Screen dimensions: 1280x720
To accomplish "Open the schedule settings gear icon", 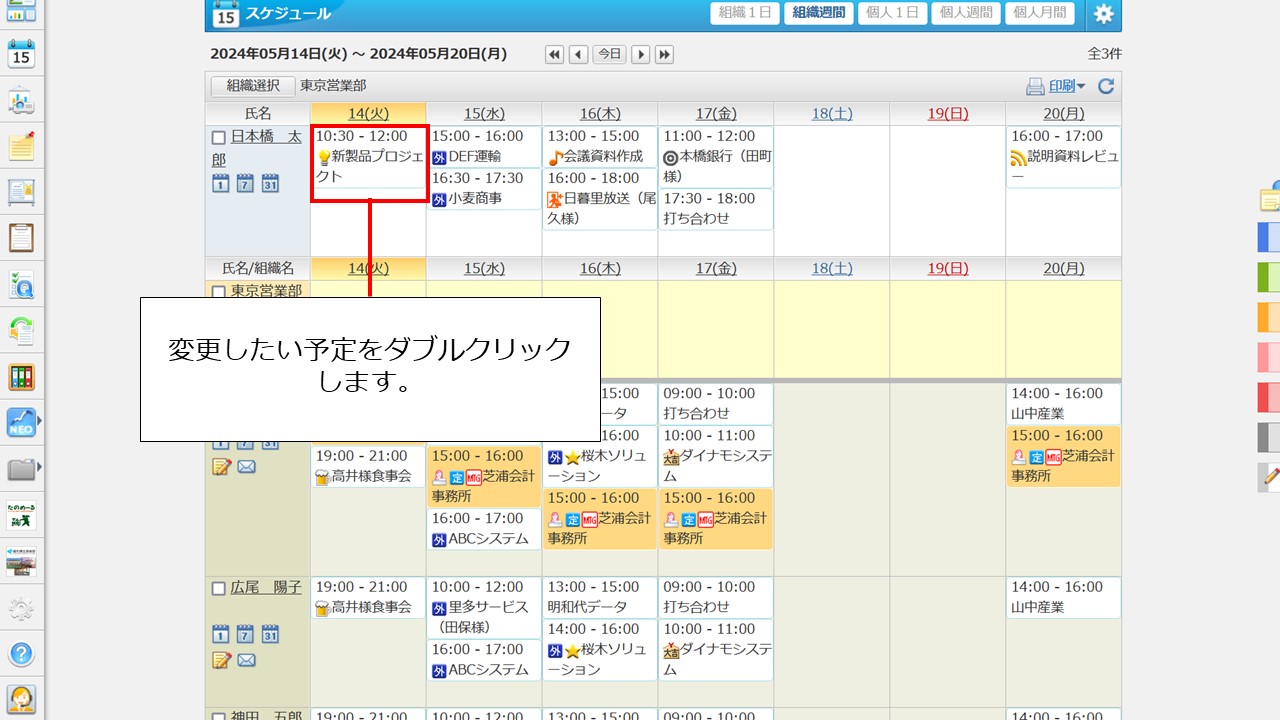I will pyautogui.click(x=1103, y=14).
